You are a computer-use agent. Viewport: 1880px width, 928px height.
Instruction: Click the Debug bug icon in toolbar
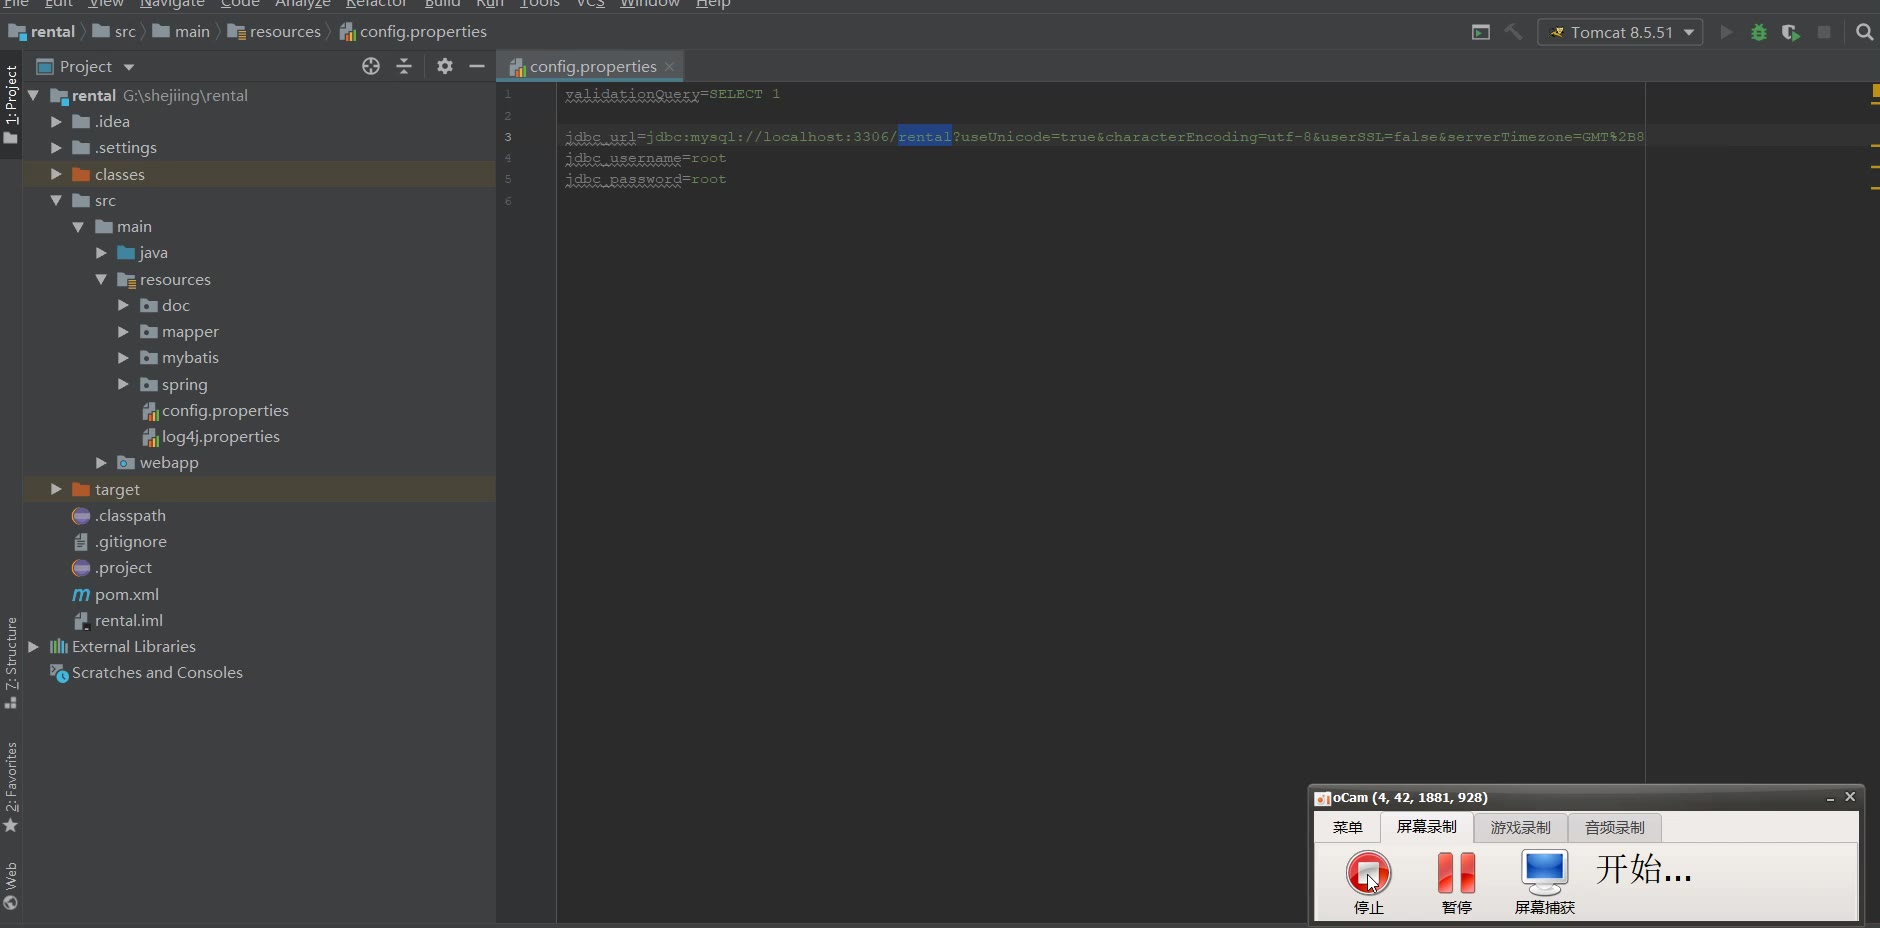[x=1758, y=33]
